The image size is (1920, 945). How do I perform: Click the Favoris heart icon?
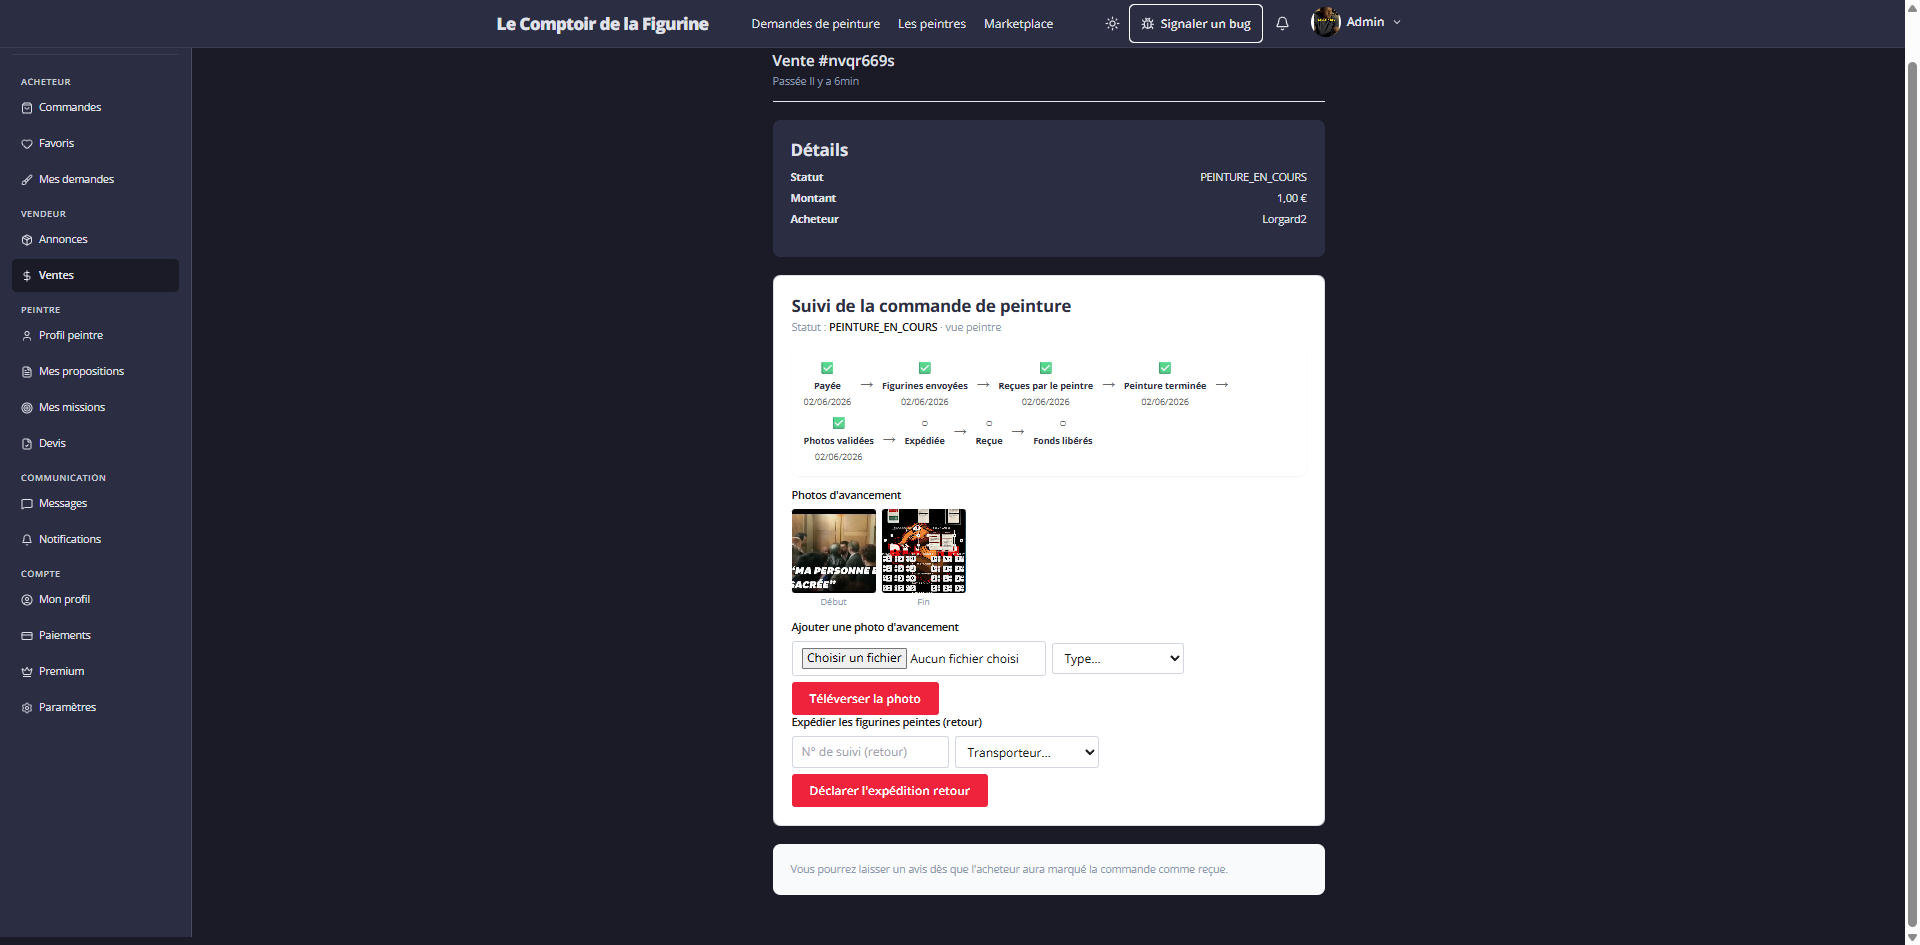tap(27, 144)
